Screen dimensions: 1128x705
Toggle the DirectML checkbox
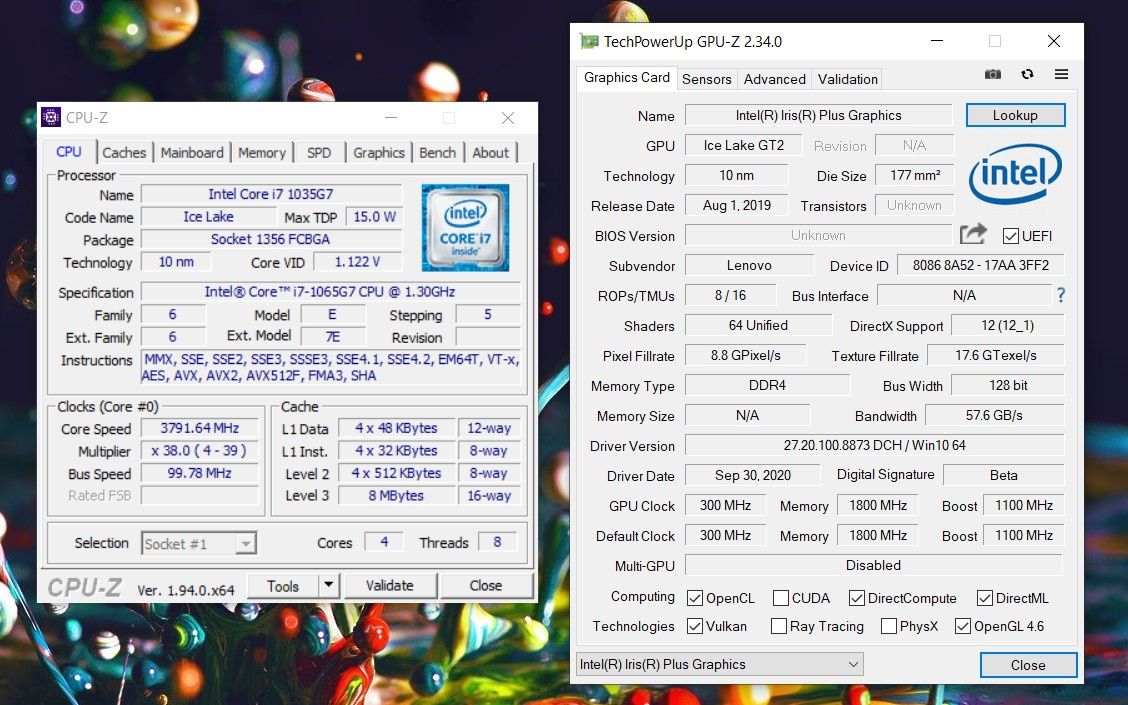[x=985, y=598]
